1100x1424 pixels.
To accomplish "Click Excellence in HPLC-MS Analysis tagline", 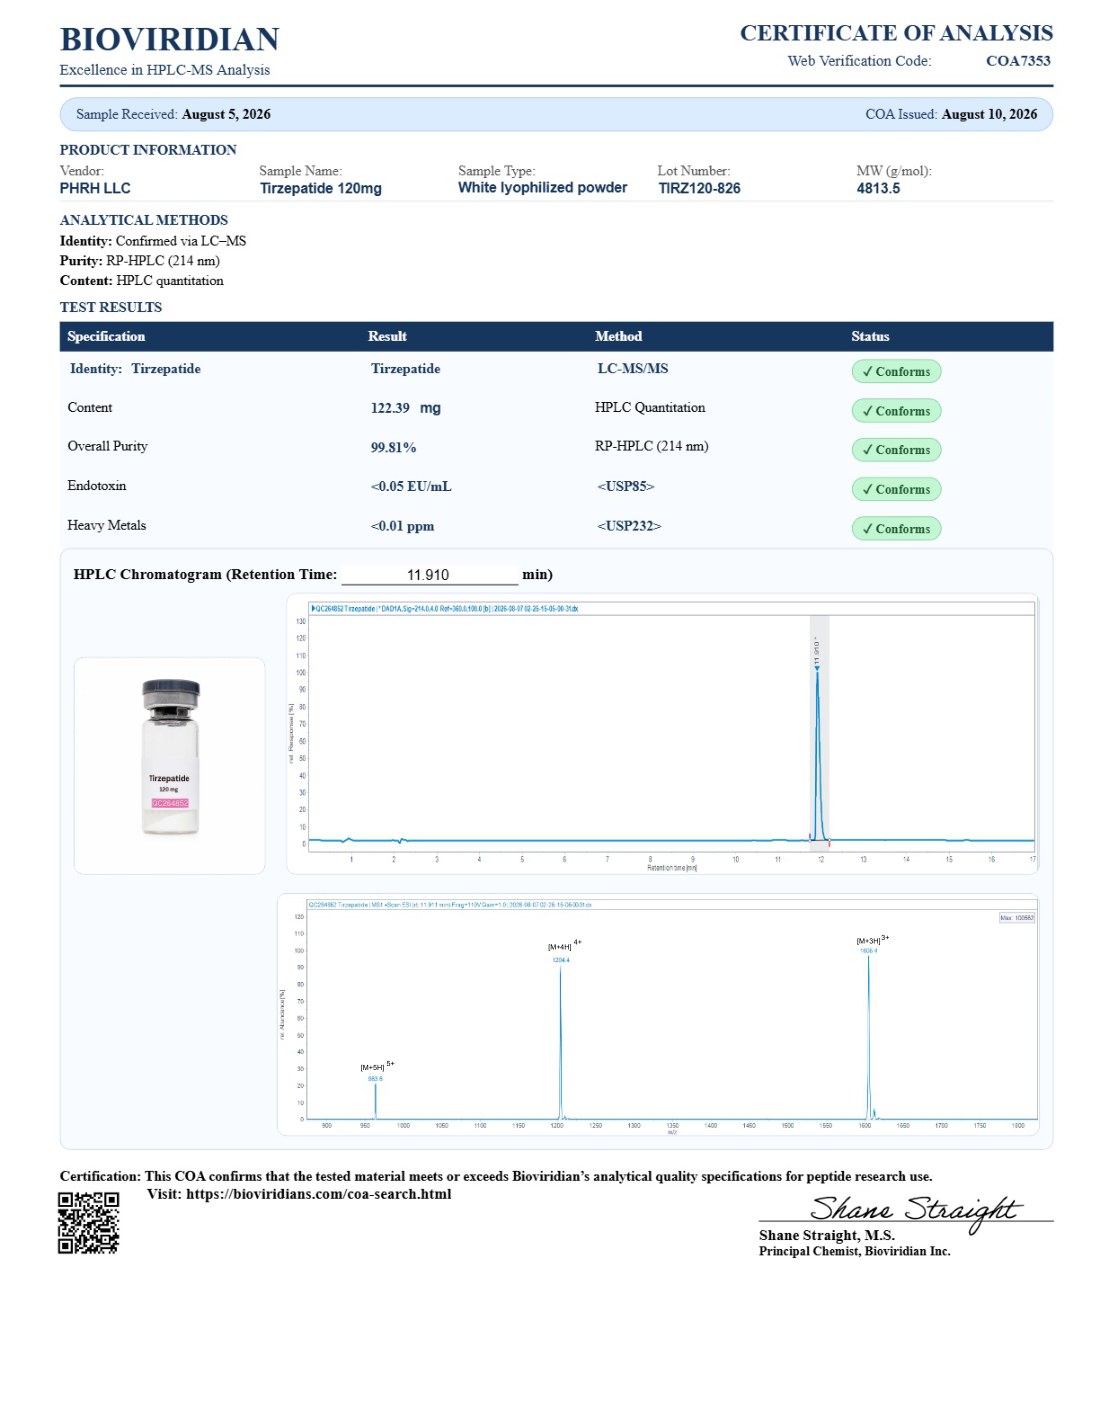I will [x=165, y=70].
